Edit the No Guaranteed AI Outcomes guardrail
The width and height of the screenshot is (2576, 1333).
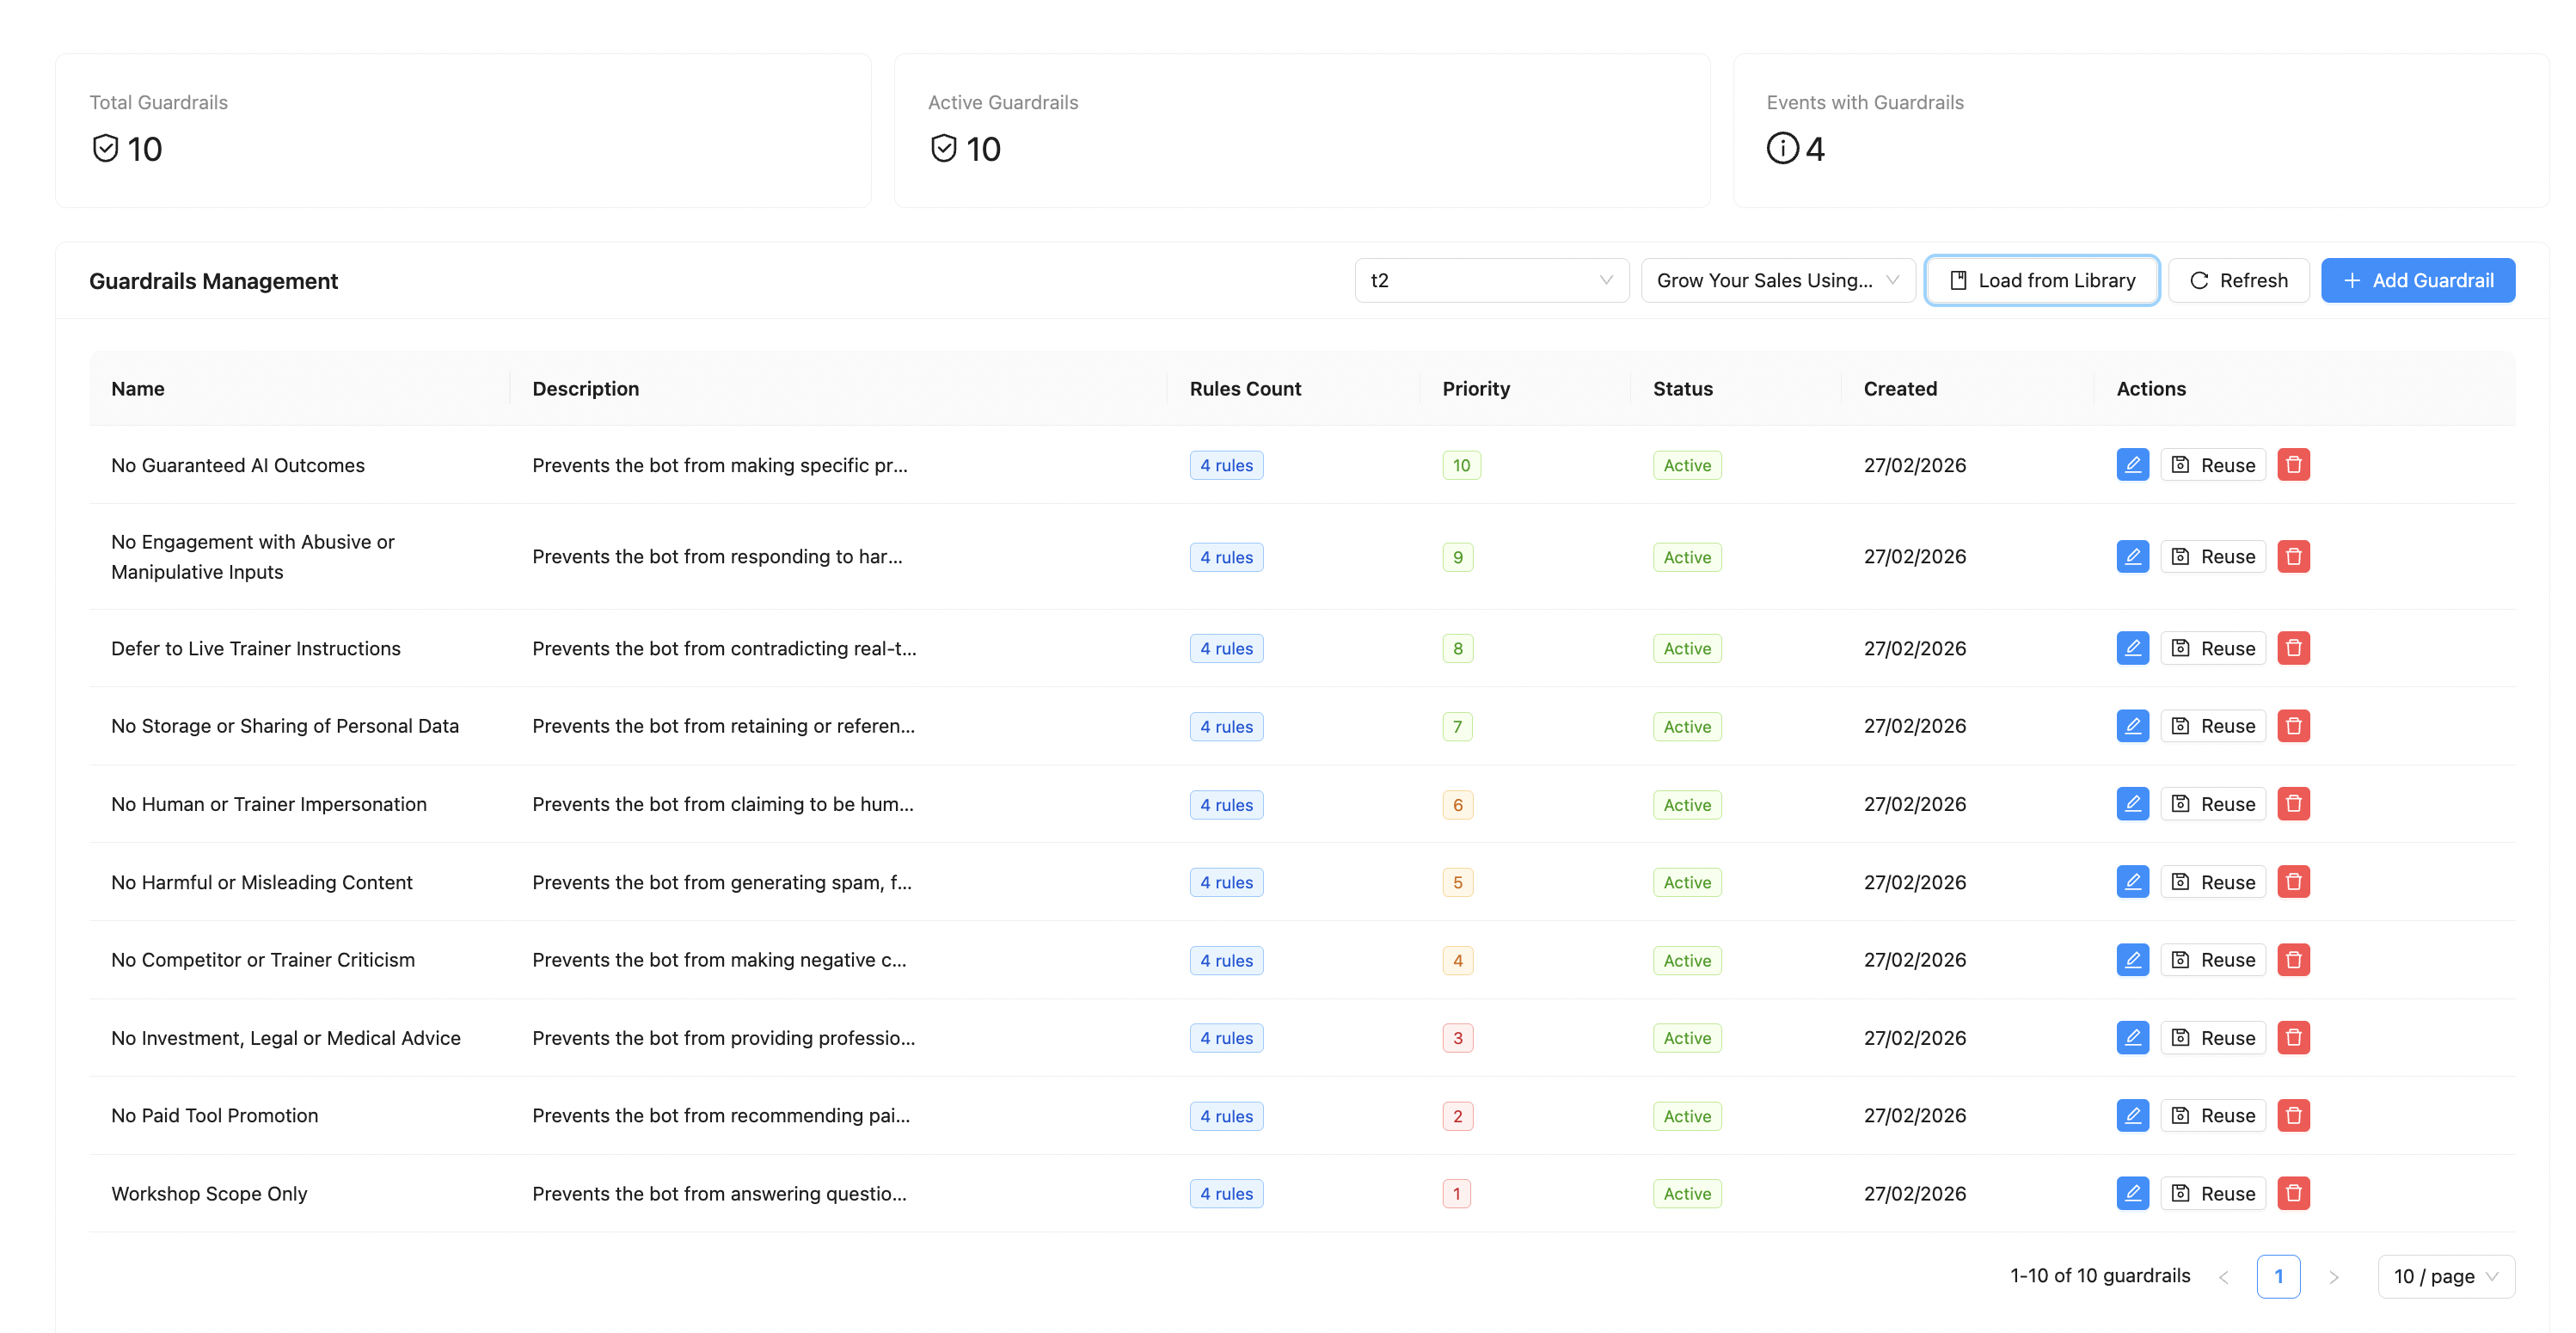pyautogui.click(x=2132, y=465)
